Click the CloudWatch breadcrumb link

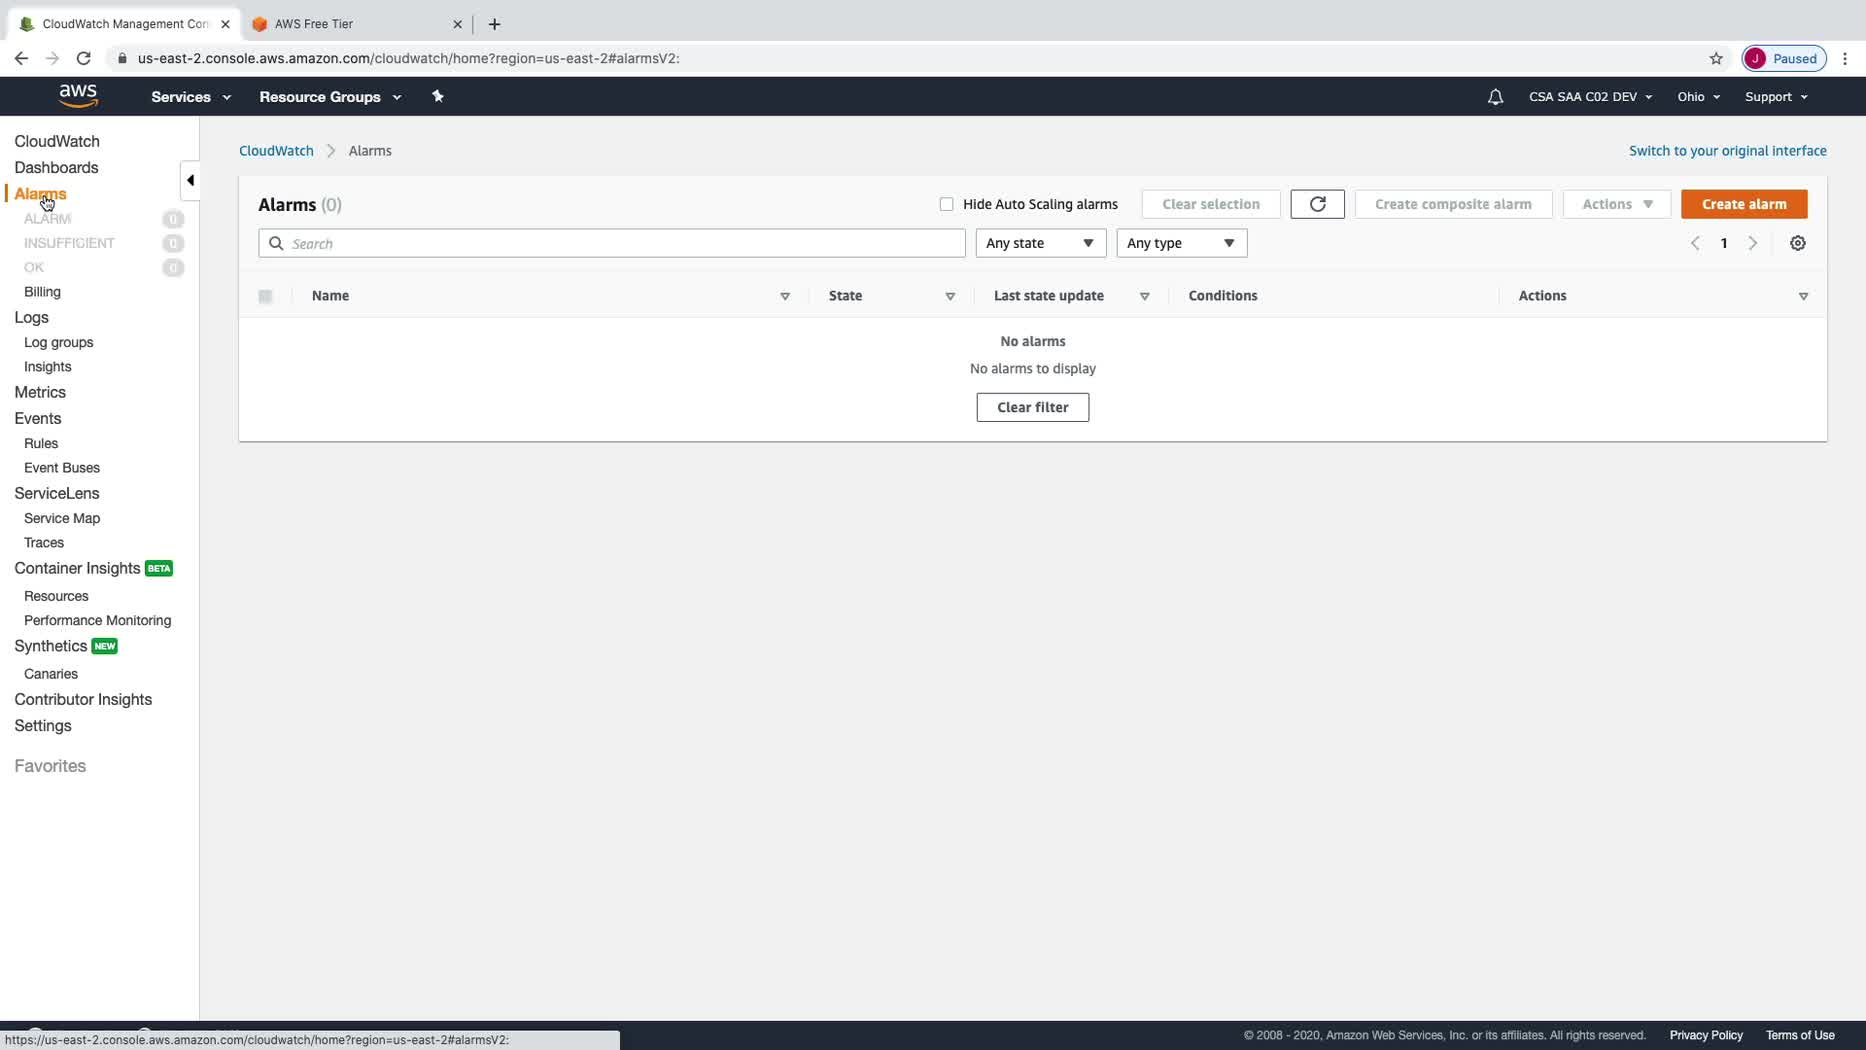point(276,151)
